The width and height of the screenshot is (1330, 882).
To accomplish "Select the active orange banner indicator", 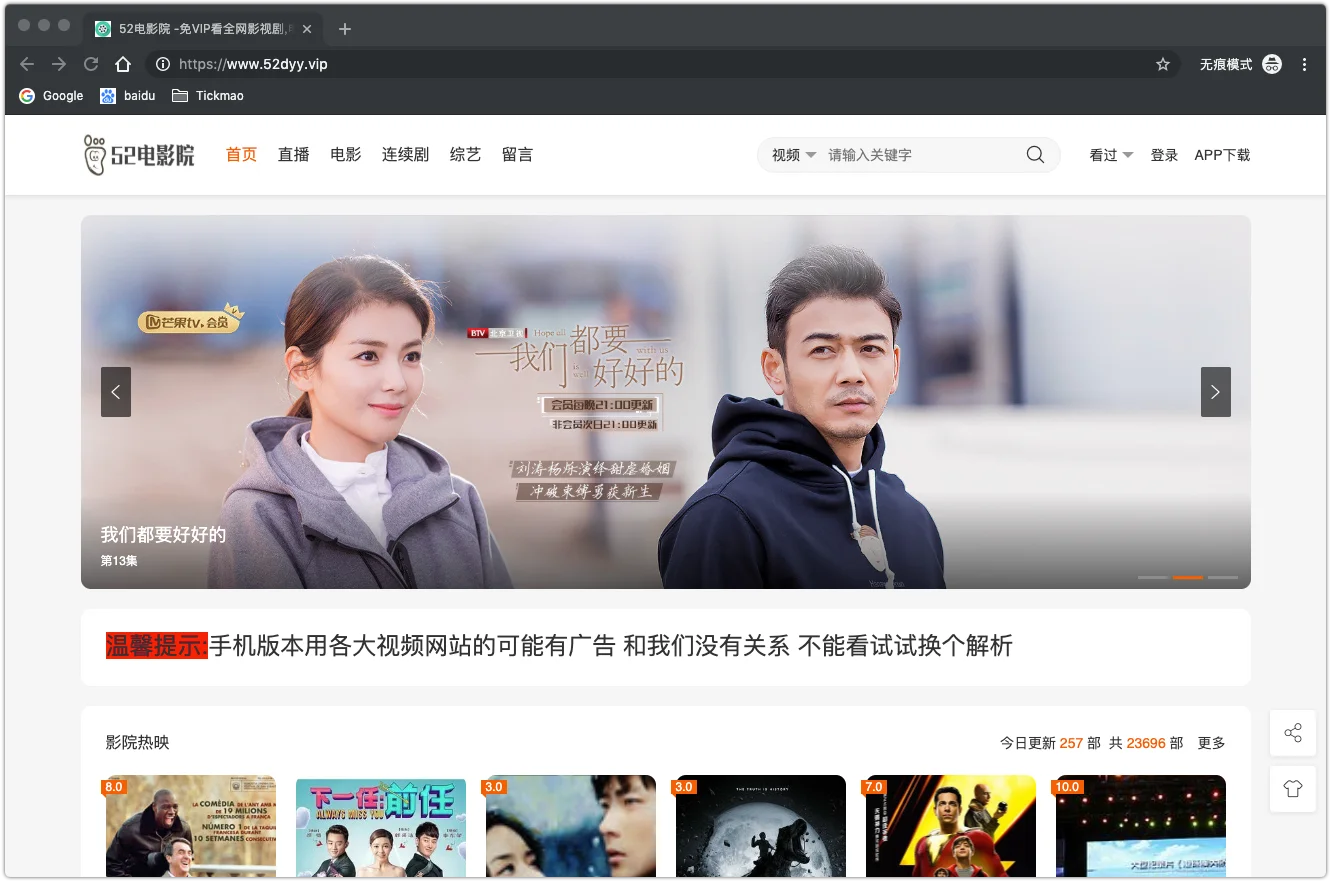I will click(1188, 578).
